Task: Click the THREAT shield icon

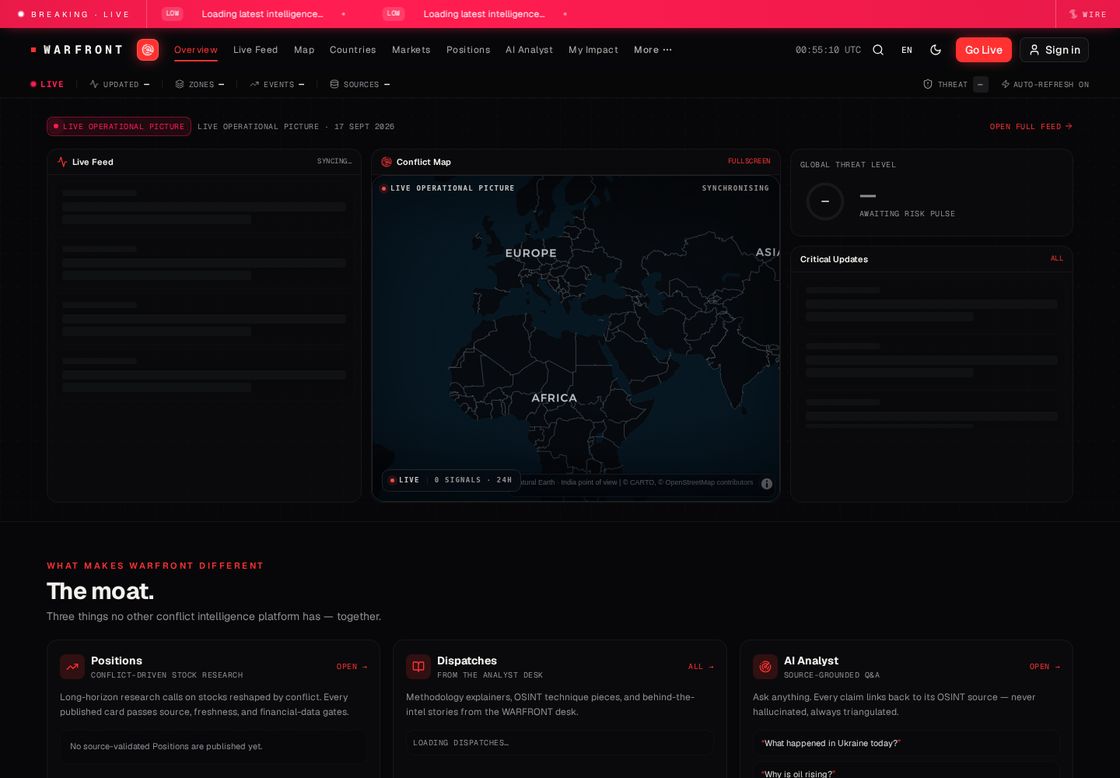Action: (x=927, y=84)
